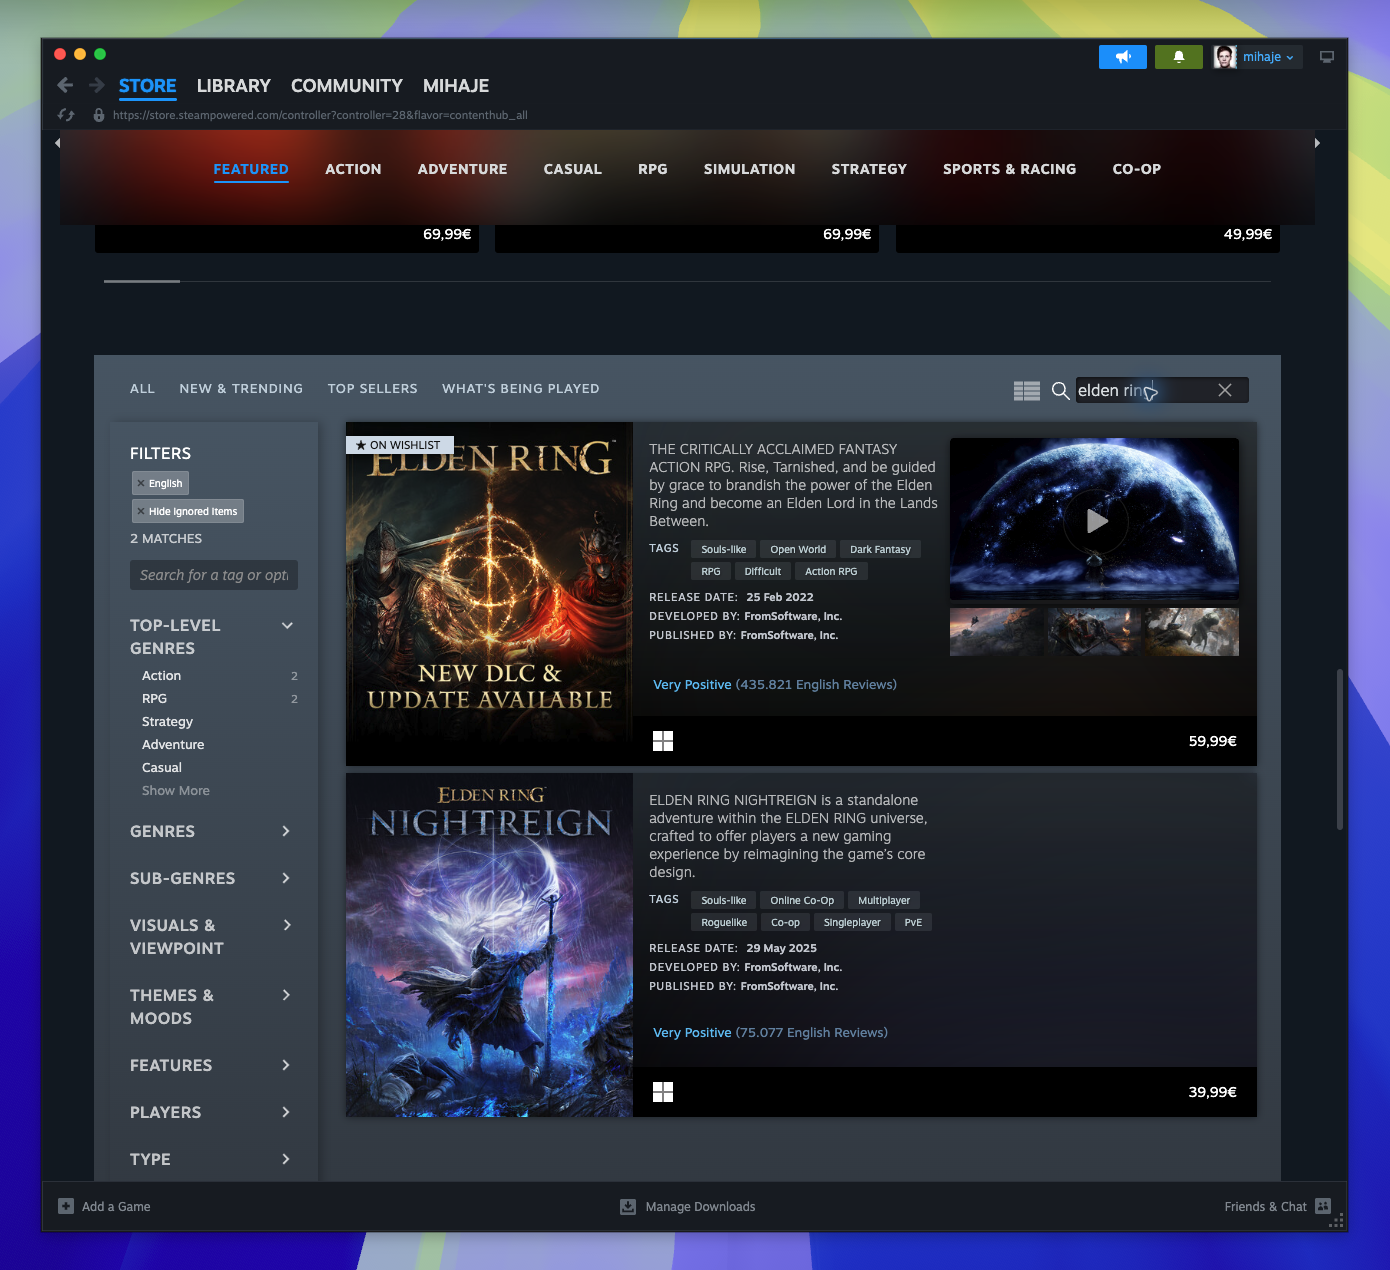The height and width of the screenshot is (1270, 1390).
Task: Switch to Big Picture mode monitor icon
Action: (x=1327, y=57)
